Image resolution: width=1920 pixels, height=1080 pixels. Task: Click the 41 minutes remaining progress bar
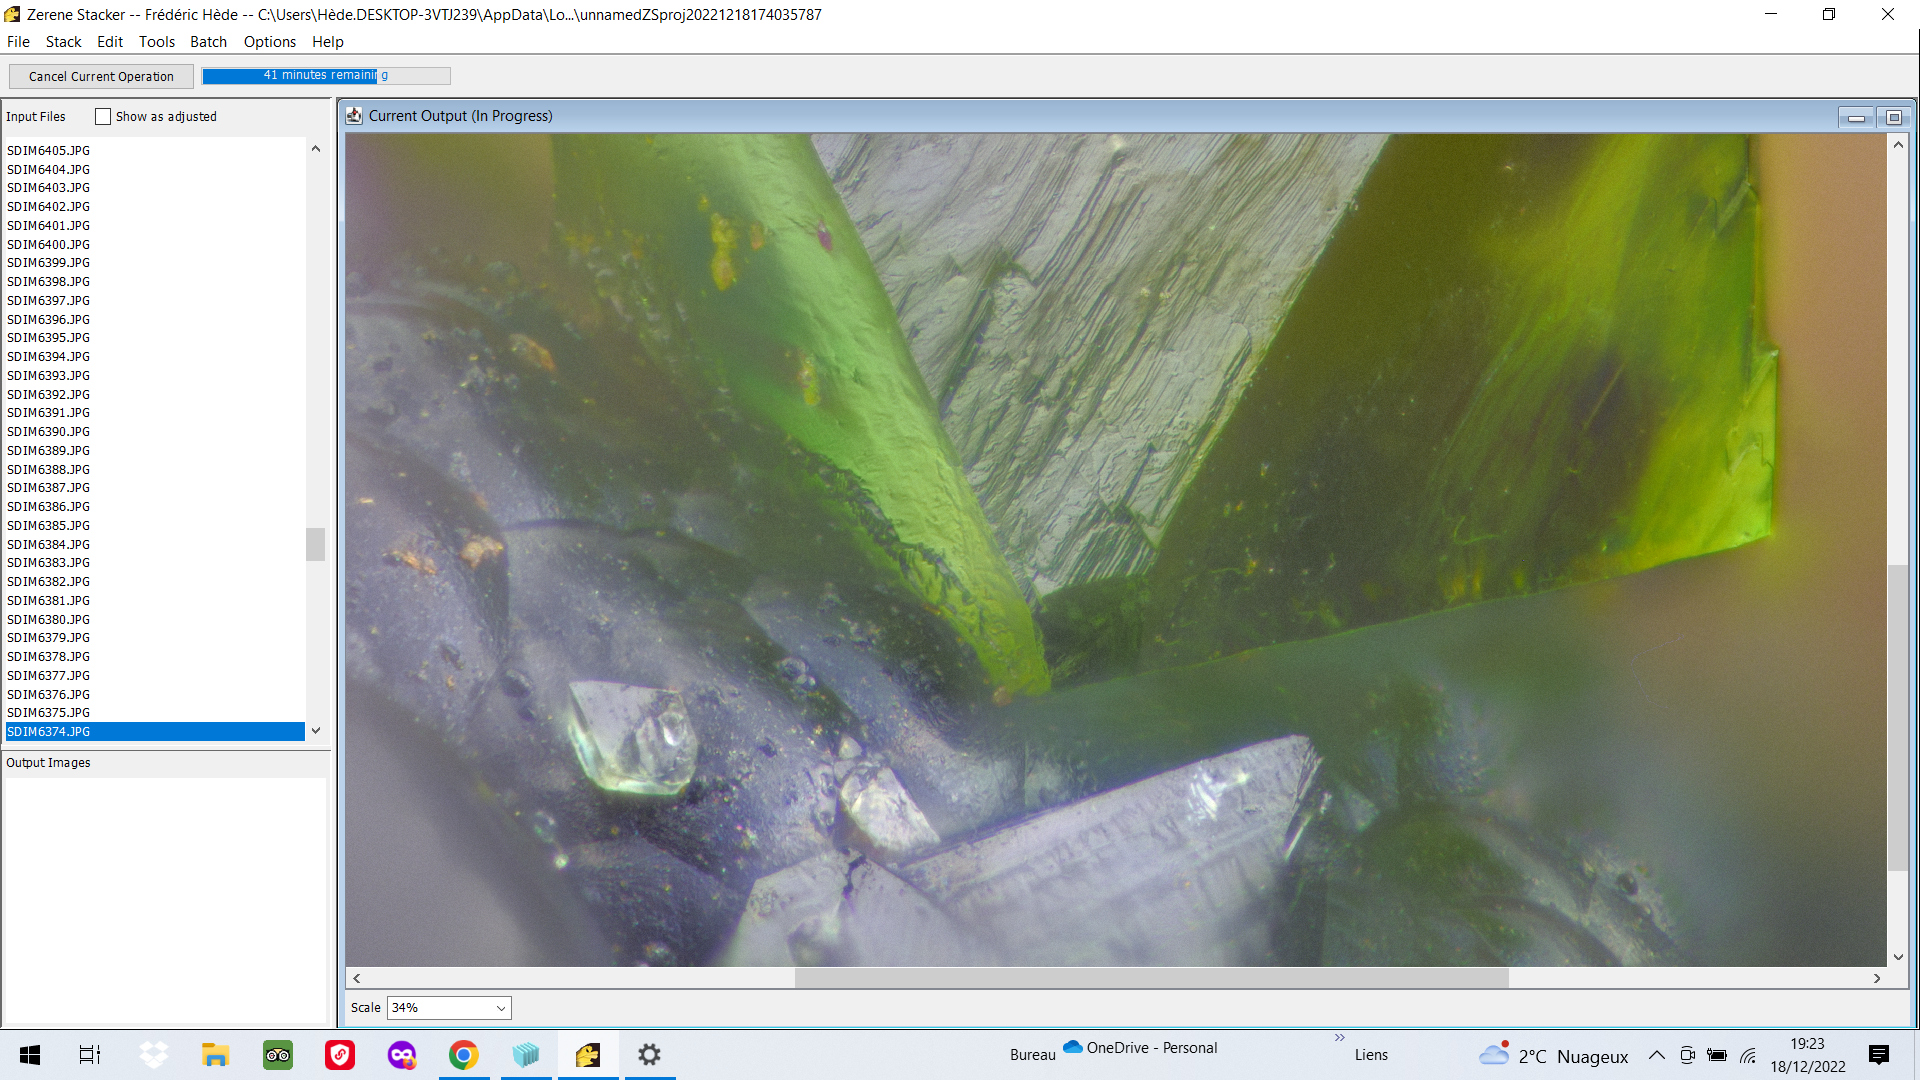(x=326, y=76)
